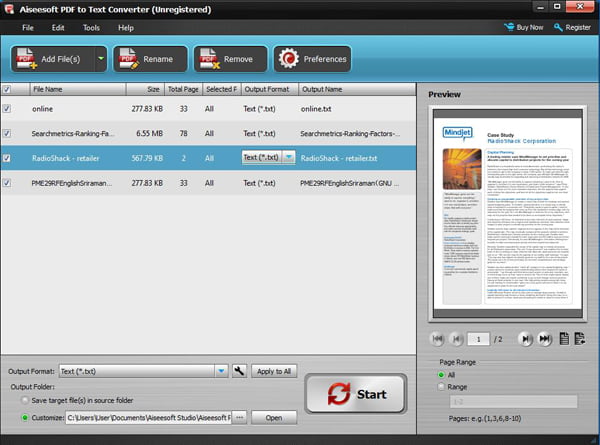
Task: Open the Tools menu
Action: point(91,28)
